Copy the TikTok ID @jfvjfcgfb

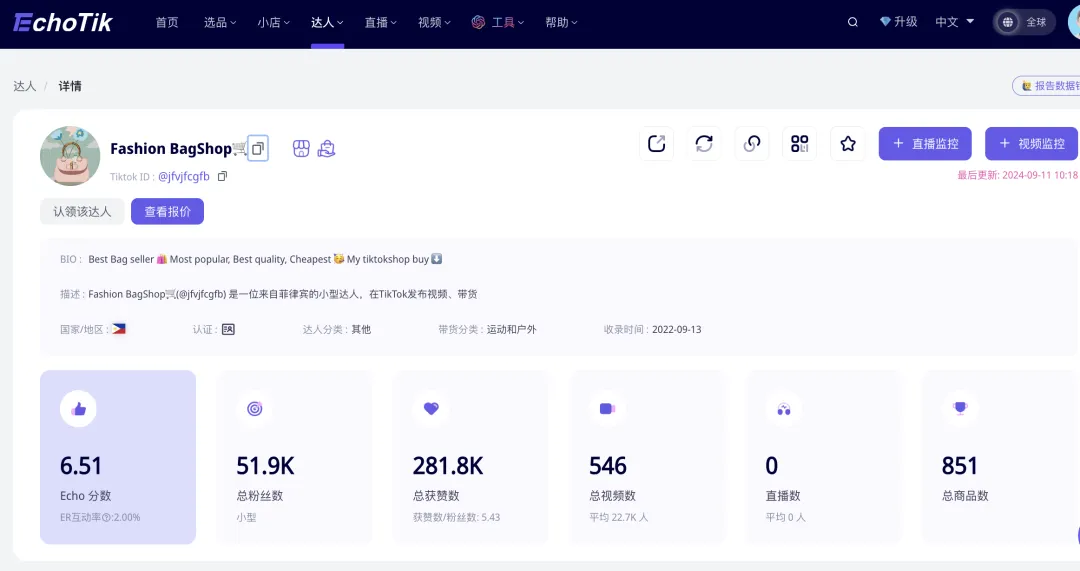coord(222,176)
